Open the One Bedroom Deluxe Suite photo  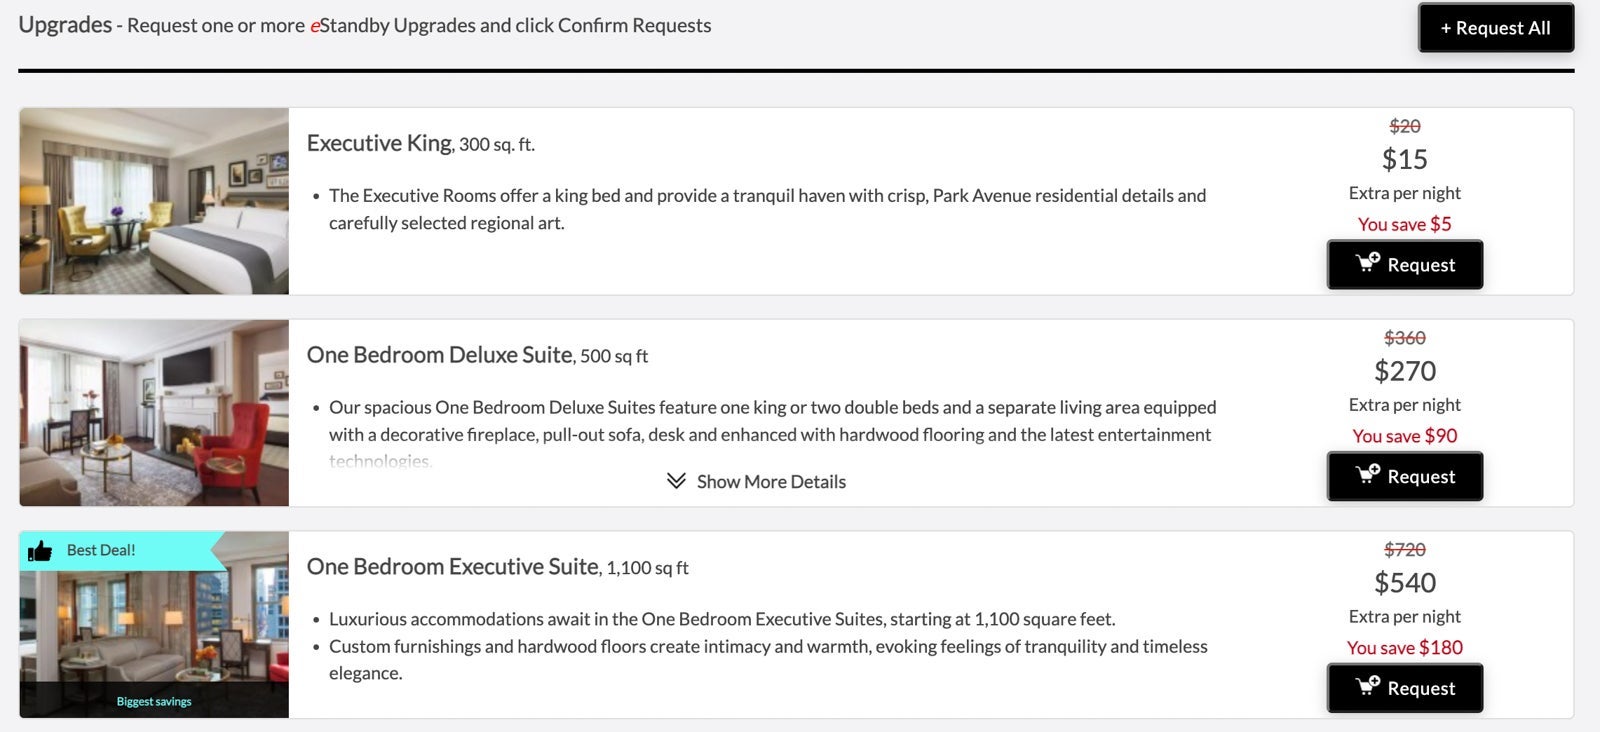tap(154, 413)
